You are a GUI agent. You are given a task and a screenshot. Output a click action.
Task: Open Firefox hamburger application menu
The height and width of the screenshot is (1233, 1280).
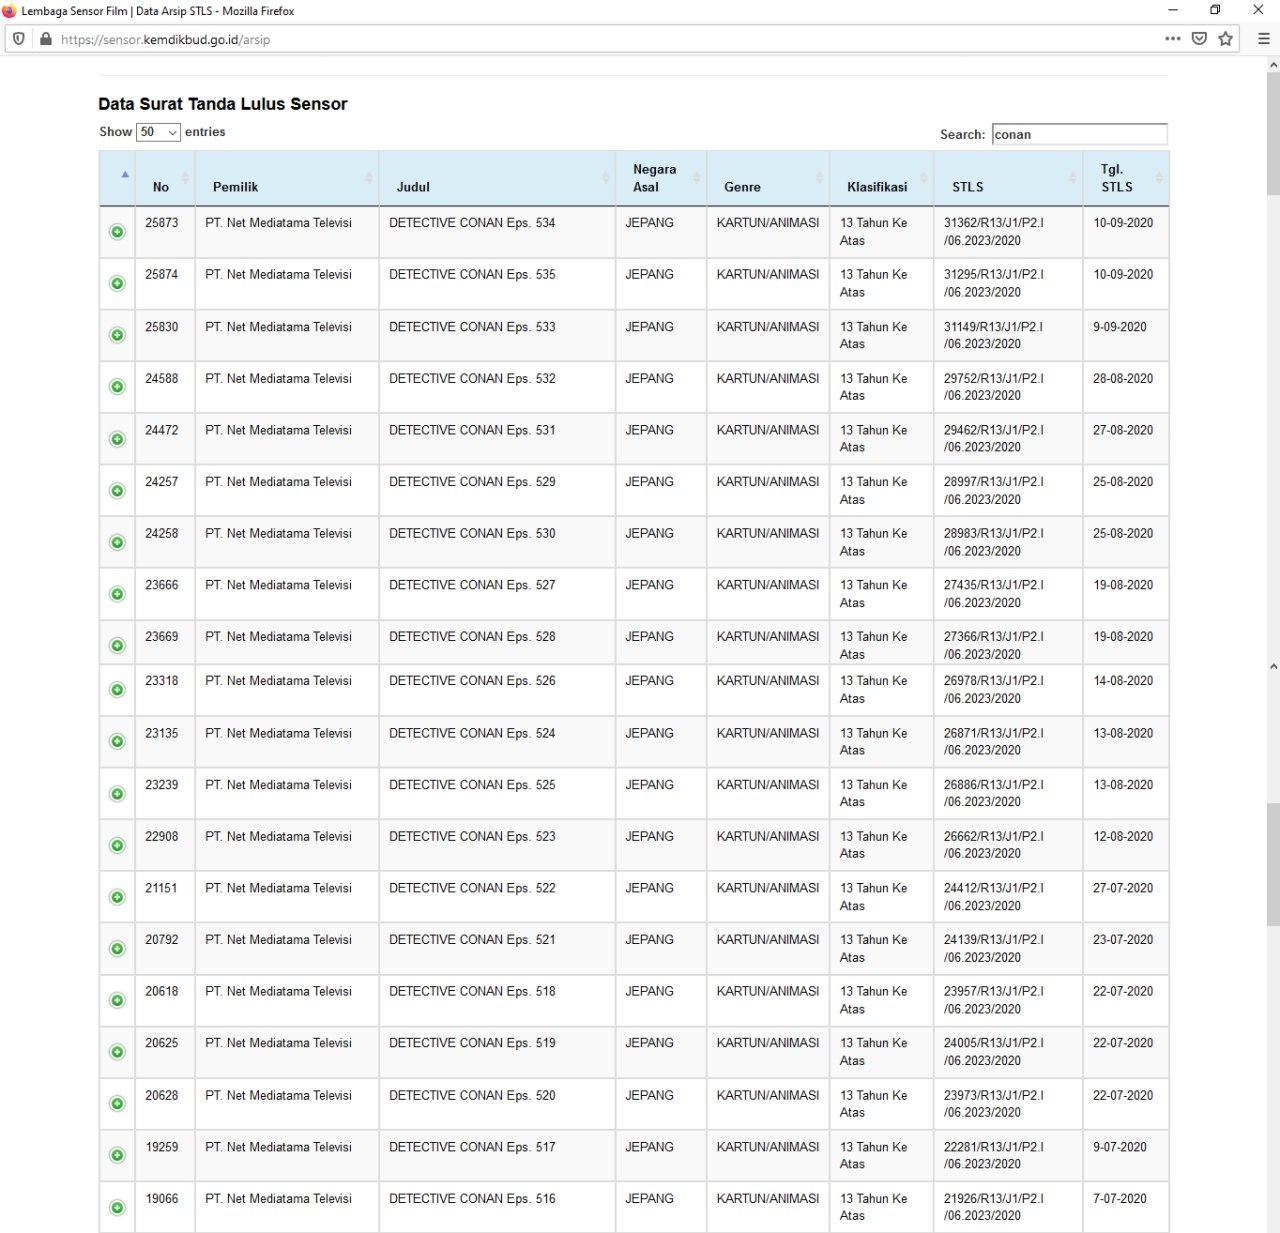[1263, 39]
